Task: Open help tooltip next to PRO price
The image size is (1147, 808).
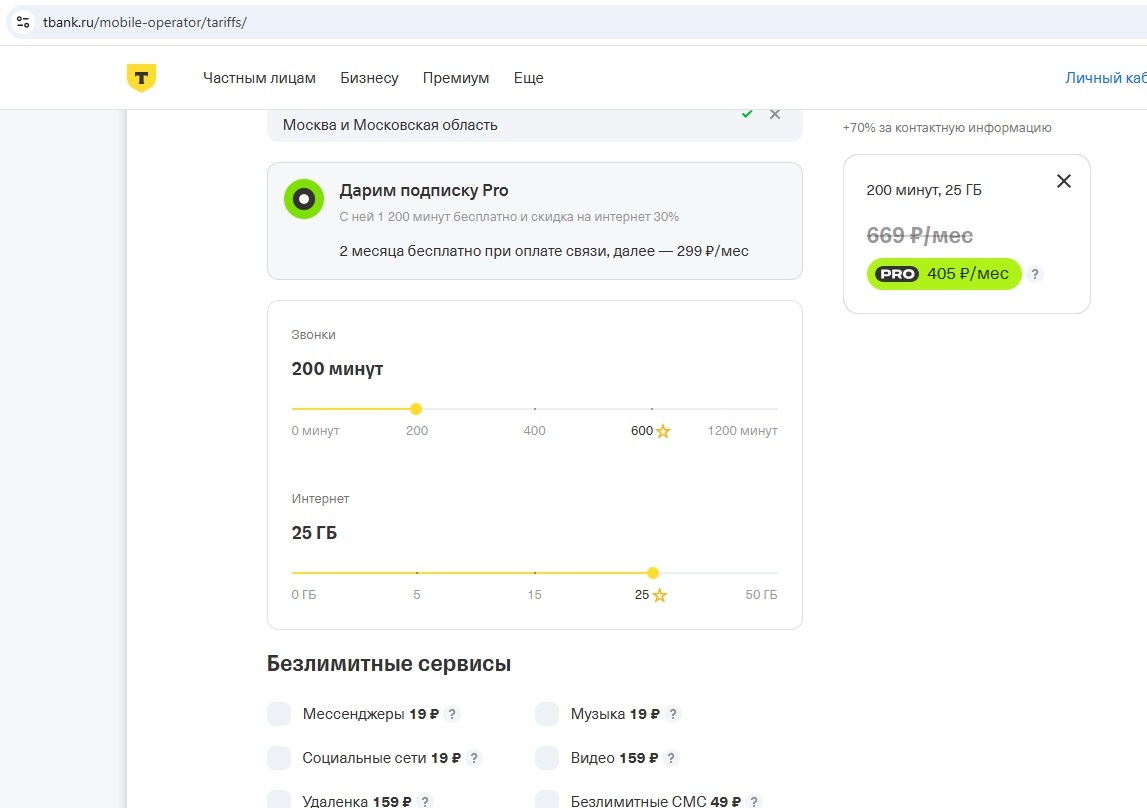Action: [1035, 274]
